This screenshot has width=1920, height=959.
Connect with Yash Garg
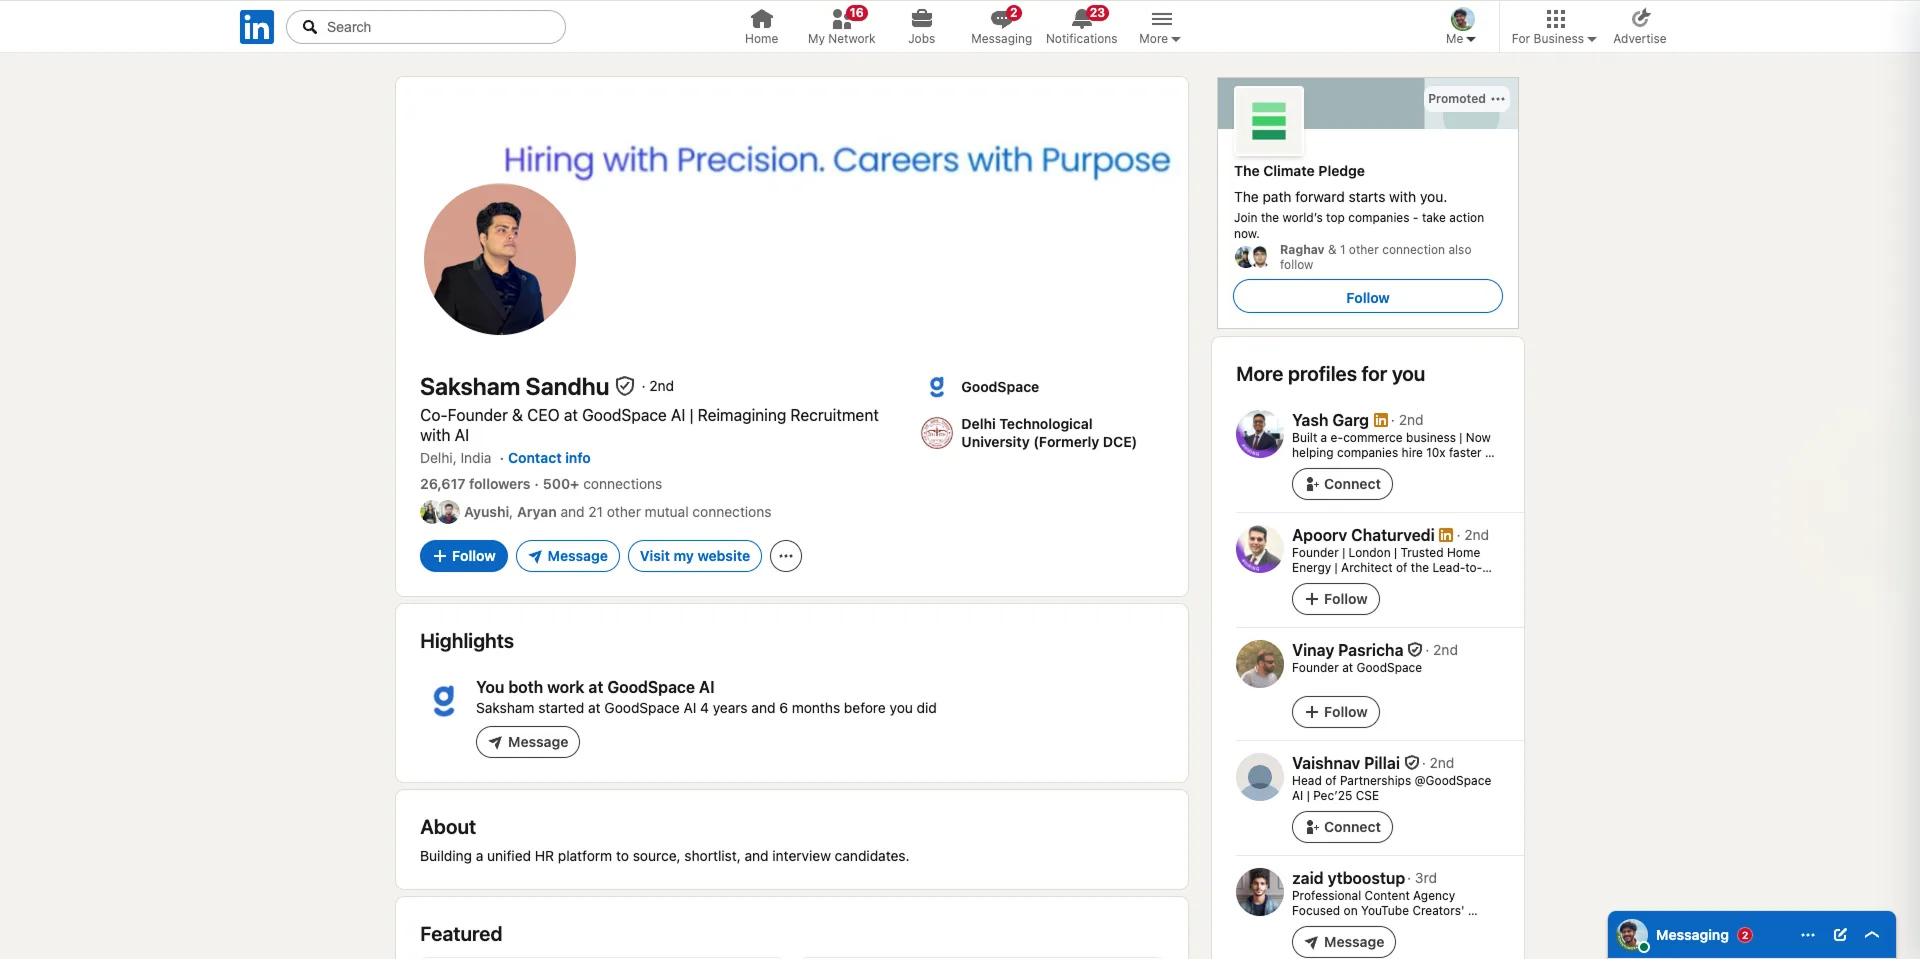(x=1342, y=484)
